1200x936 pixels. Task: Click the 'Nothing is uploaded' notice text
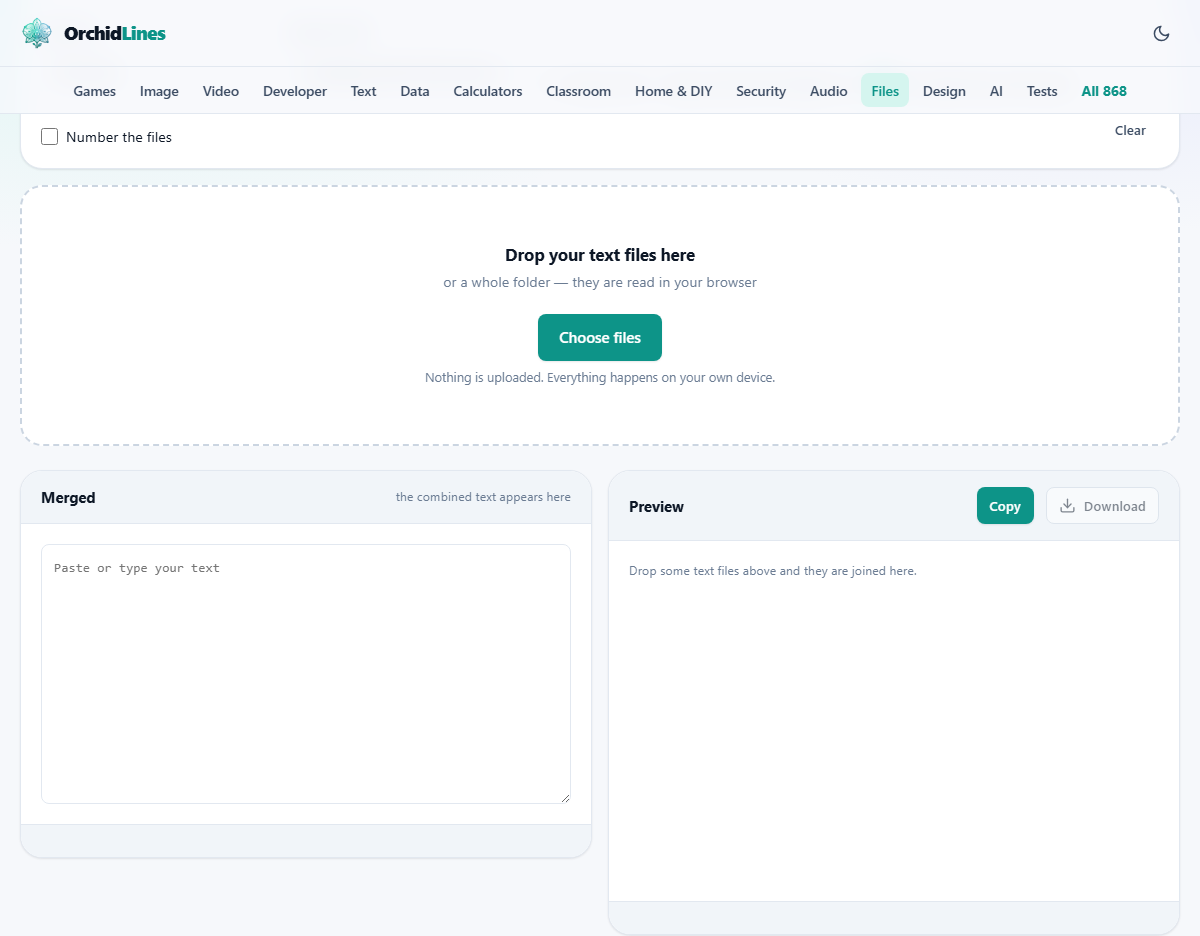[x=600, y=378]
